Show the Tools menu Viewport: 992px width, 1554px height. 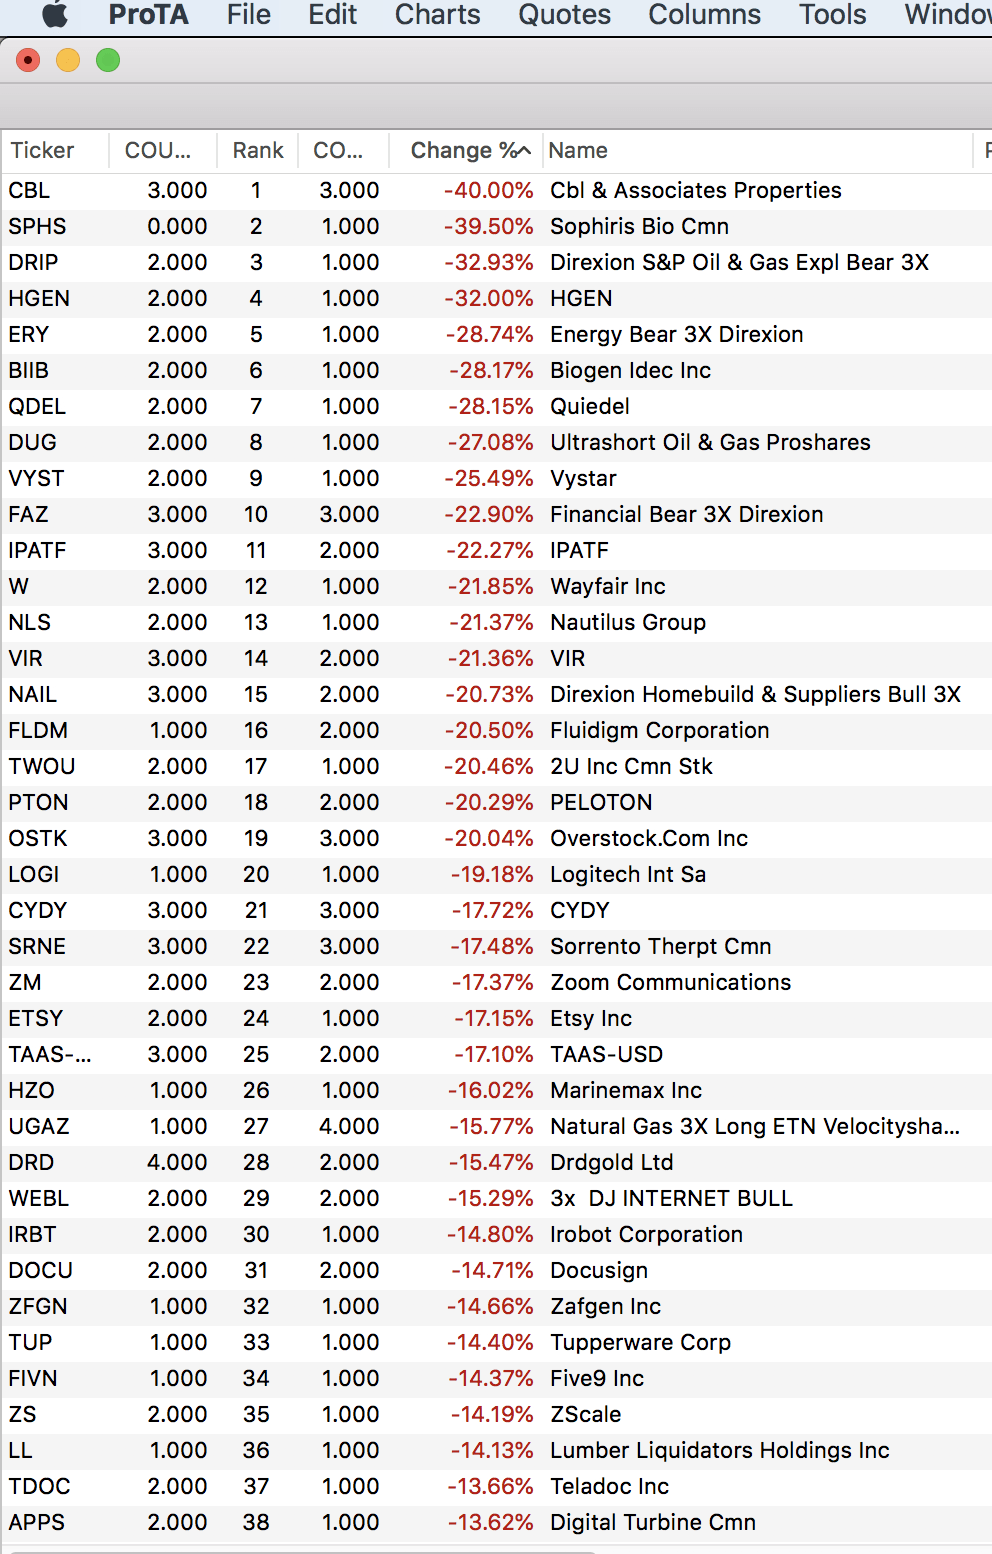tap(832, 14)
